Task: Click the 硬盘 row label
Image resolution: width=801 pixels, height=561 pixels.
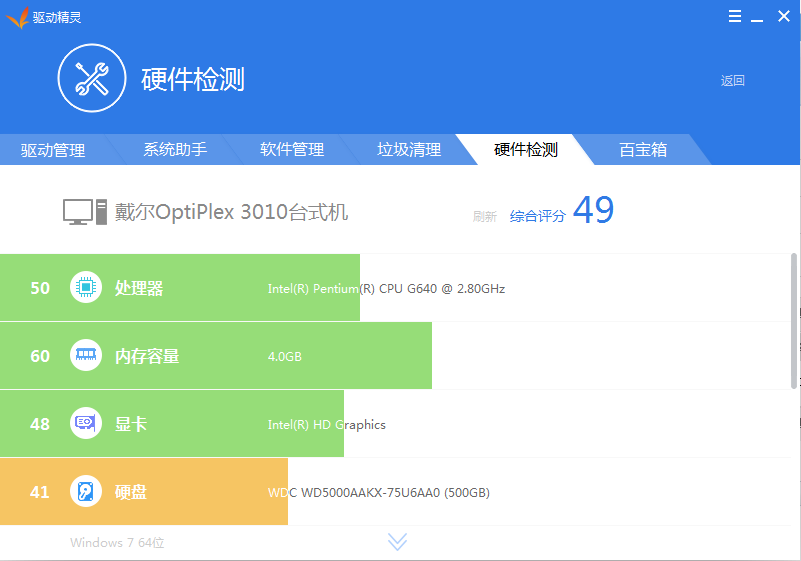Action: tap(131, 492)
